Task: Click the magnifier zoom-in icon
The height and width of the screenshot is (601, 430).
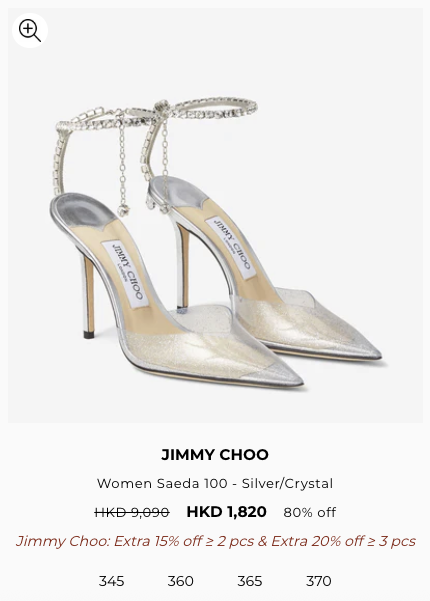Action: [x=30, y=30]
